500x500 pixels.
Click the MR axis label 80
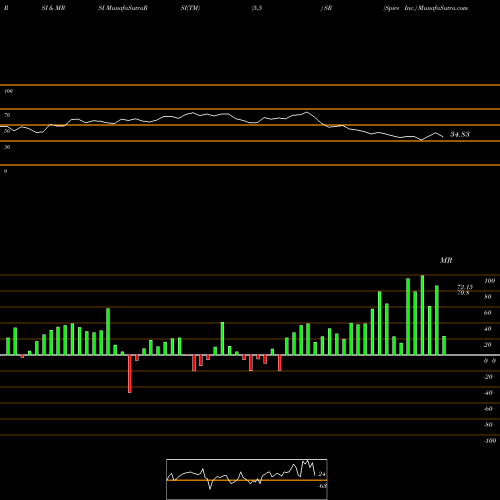click(x=488, y=297)
